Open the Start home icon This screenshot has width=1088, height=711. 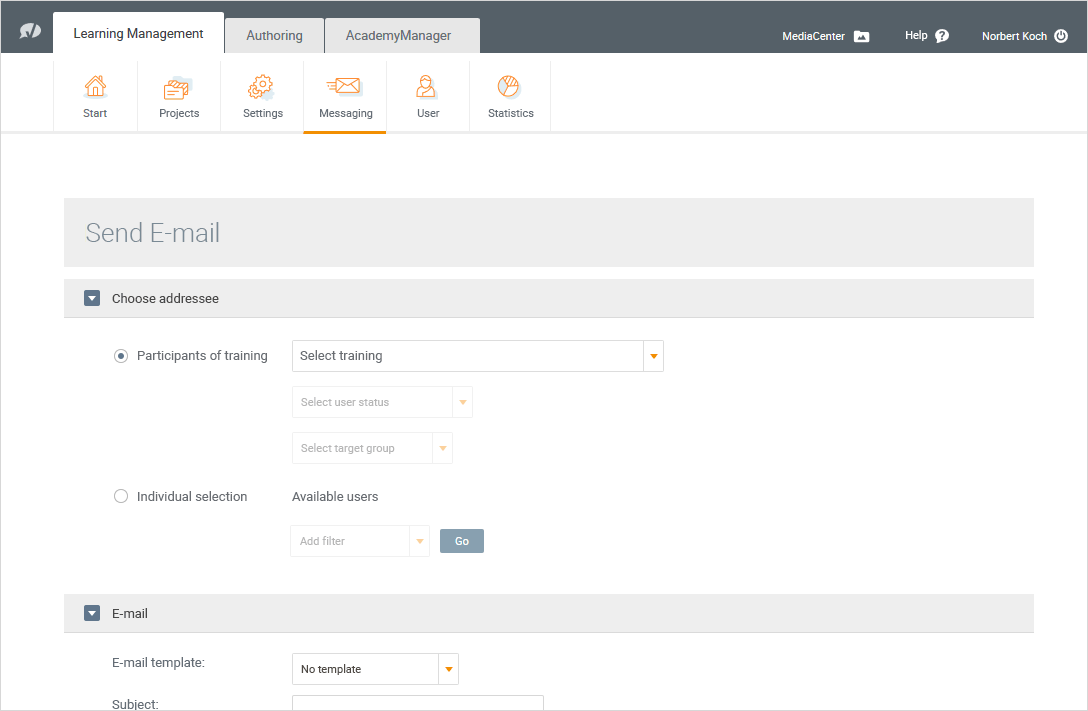(95, 87)
